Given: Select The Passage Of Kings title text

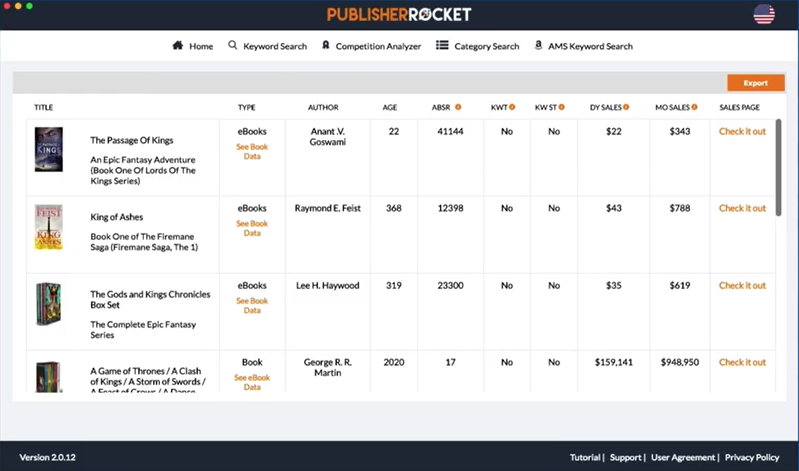Looking at the screenshot, I should [x=131, y=140].
